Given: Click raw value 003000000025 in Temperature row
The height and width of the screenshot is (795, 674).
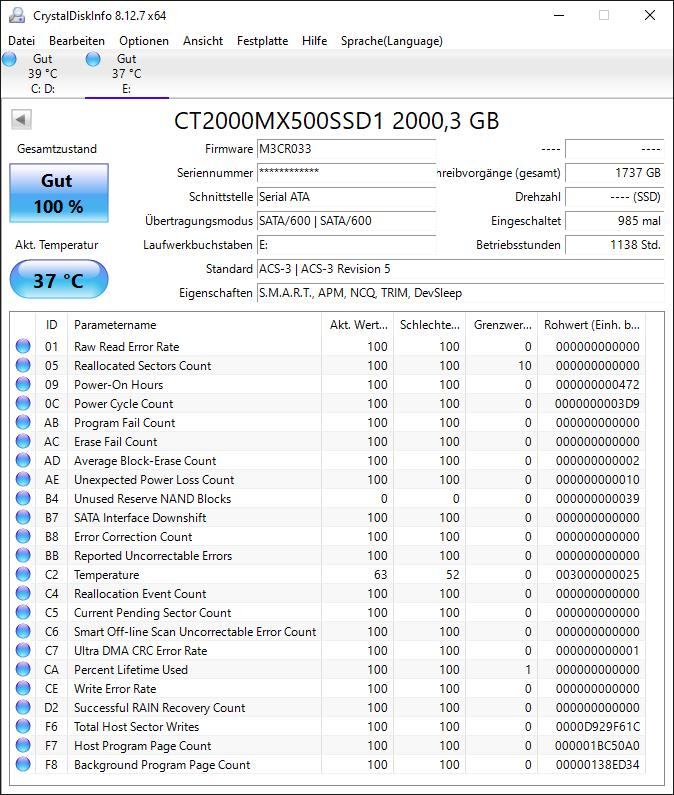Looking at the screenshot, I should (597, 574).
